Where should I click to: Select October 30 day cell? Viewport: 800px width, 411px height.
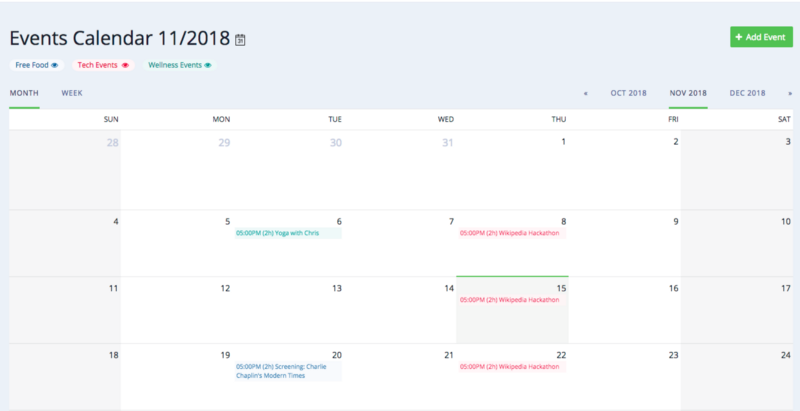click(x=289, y=170)
